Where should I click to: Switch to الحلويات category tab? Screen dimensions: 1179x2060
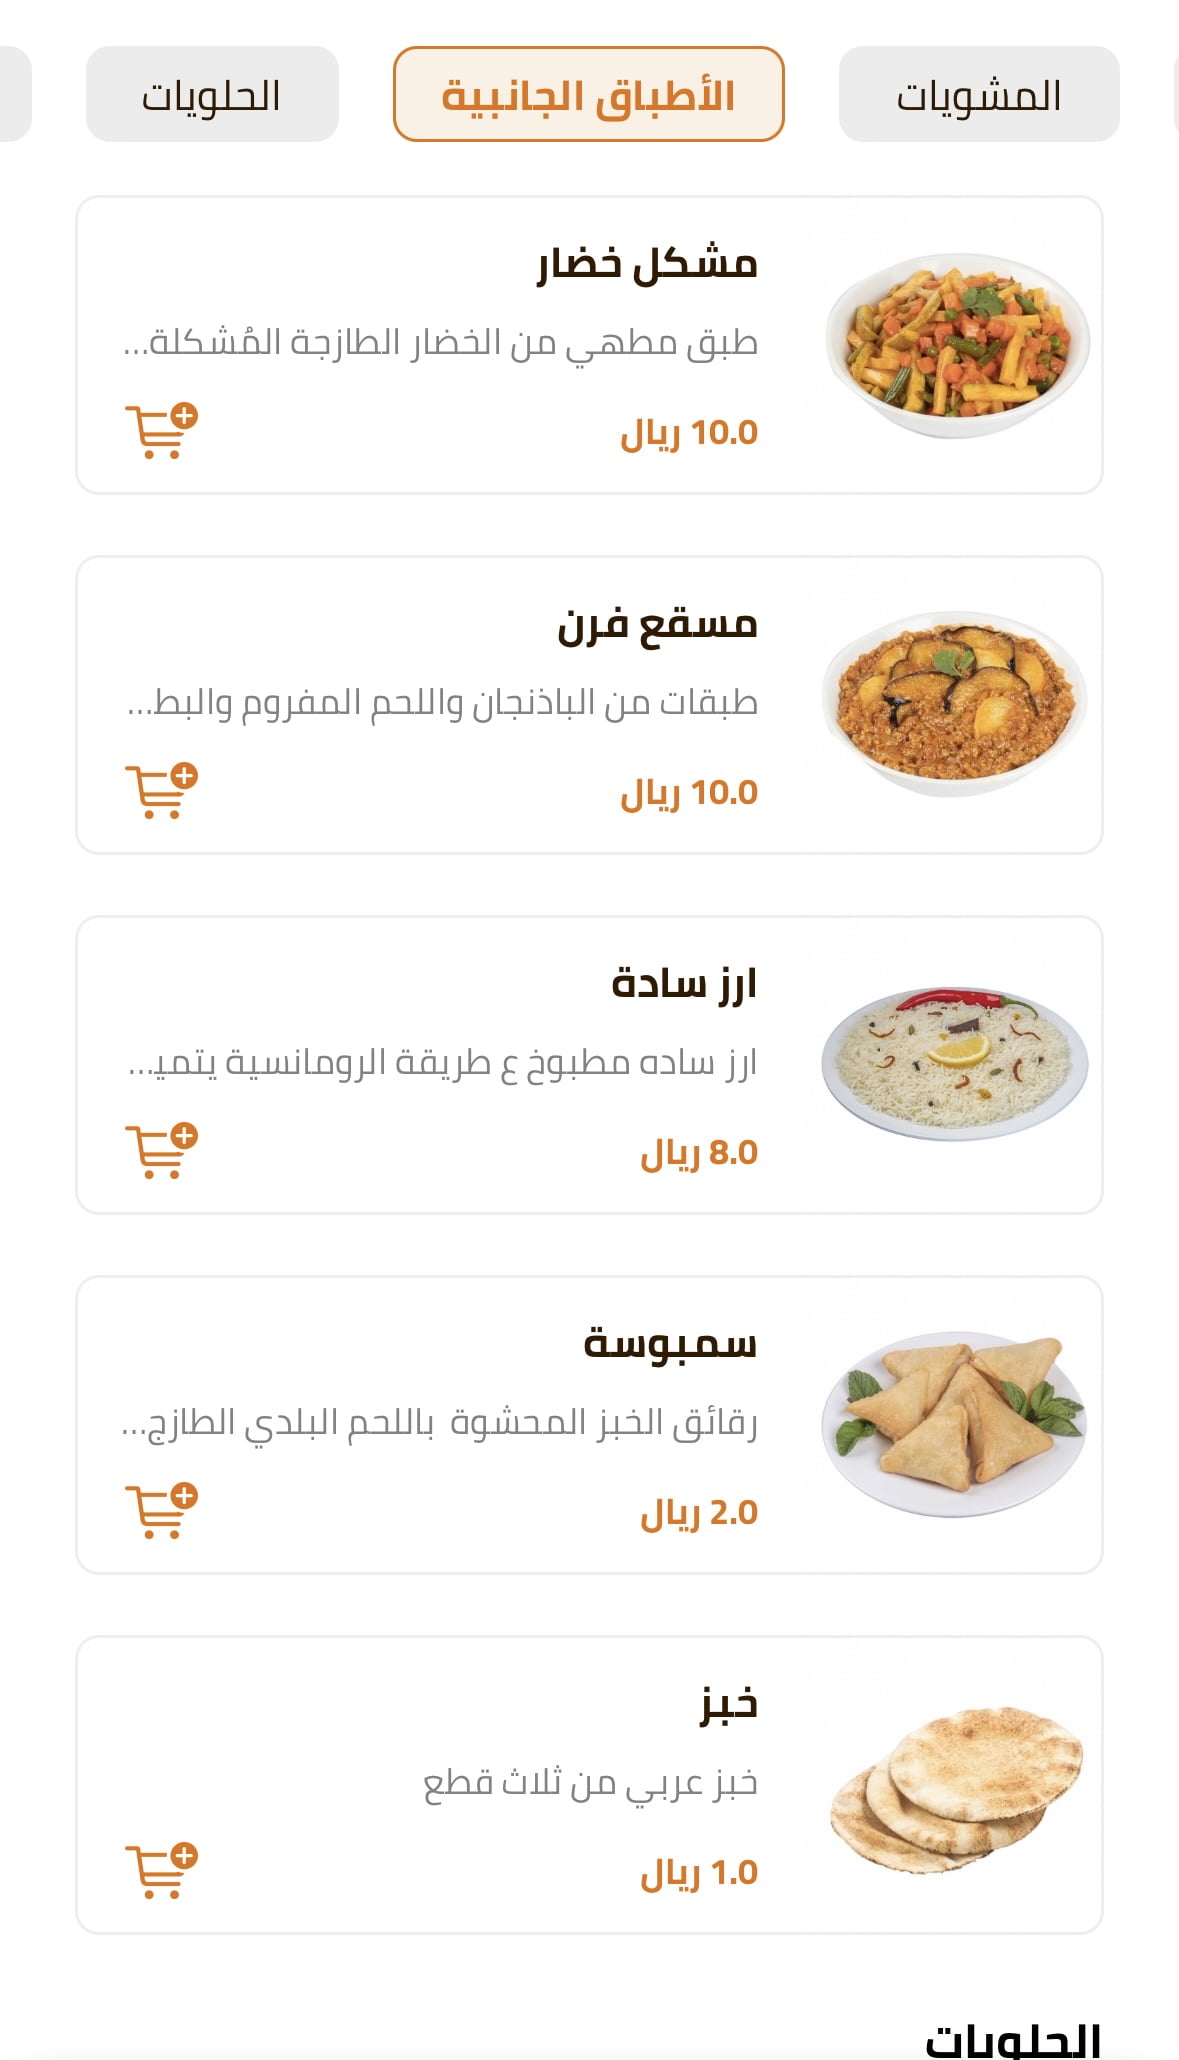(x=212, y=95)
